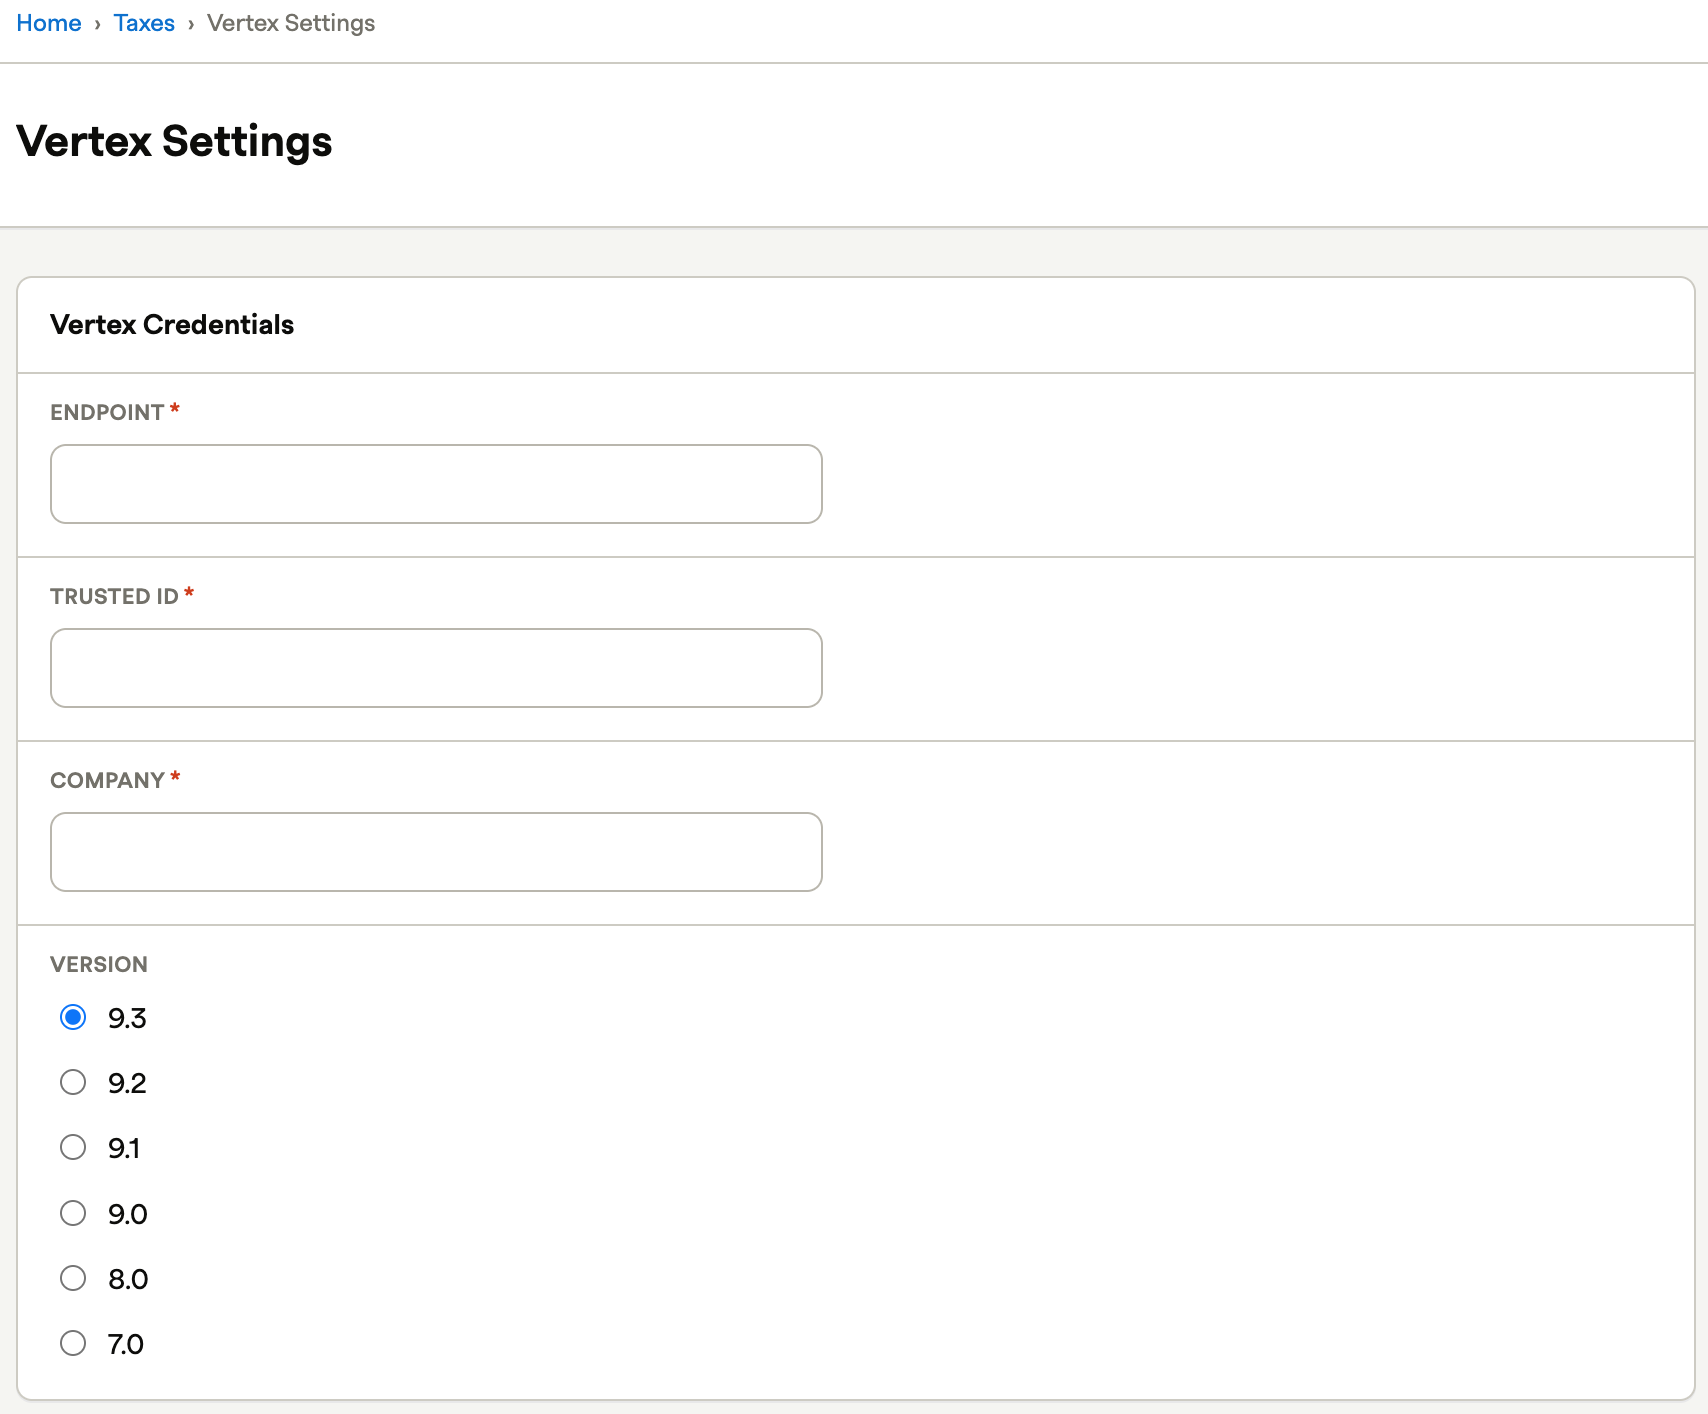Viewport: 1708px width, 1414px height.
Task: Click the COMPANY field label
Action: [107, 780]
